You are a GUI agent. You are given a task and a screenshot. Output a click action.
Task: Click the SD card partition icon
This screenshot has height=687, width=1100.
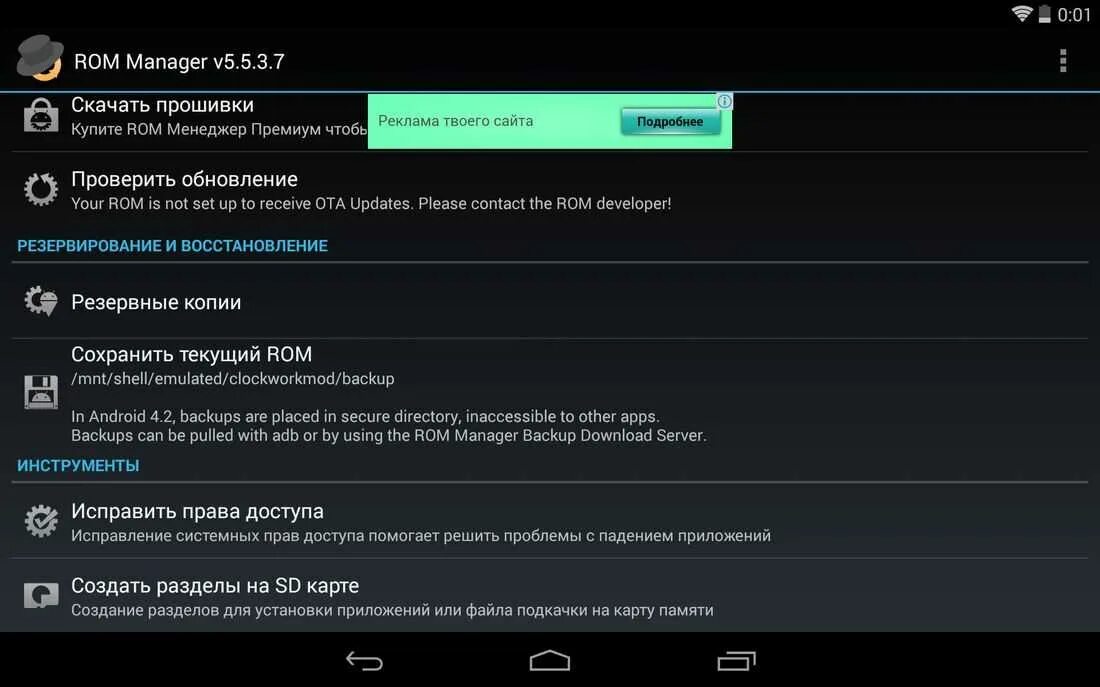pos(41,596)
